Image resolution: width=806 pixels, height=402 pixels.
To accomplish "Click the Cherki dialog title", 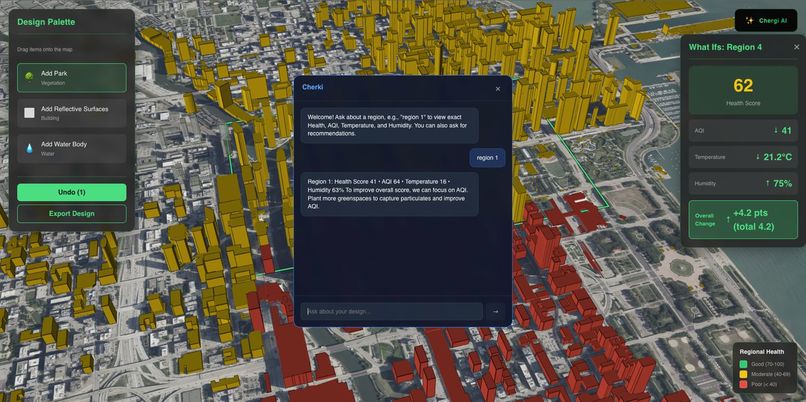I will point(313,87).
